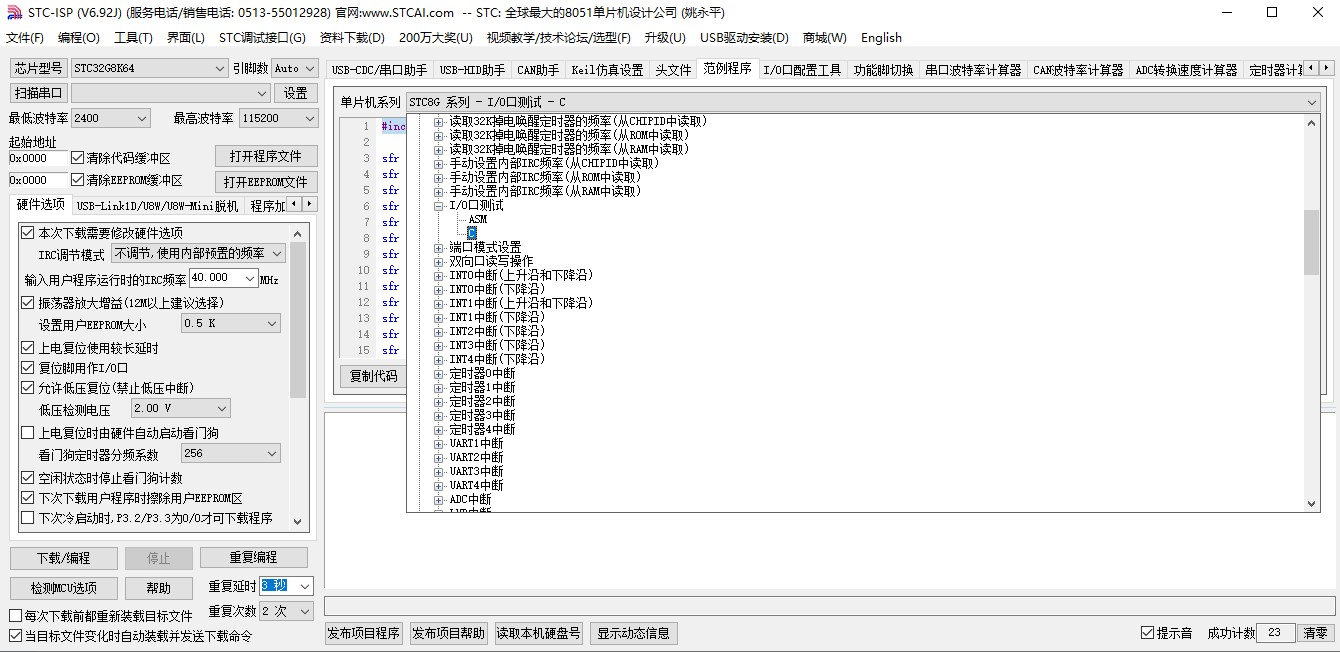Click the 清零 counter reset button
This screenshot has width=1340, height=652.
pyautogui.click(x=1315, y=633)
